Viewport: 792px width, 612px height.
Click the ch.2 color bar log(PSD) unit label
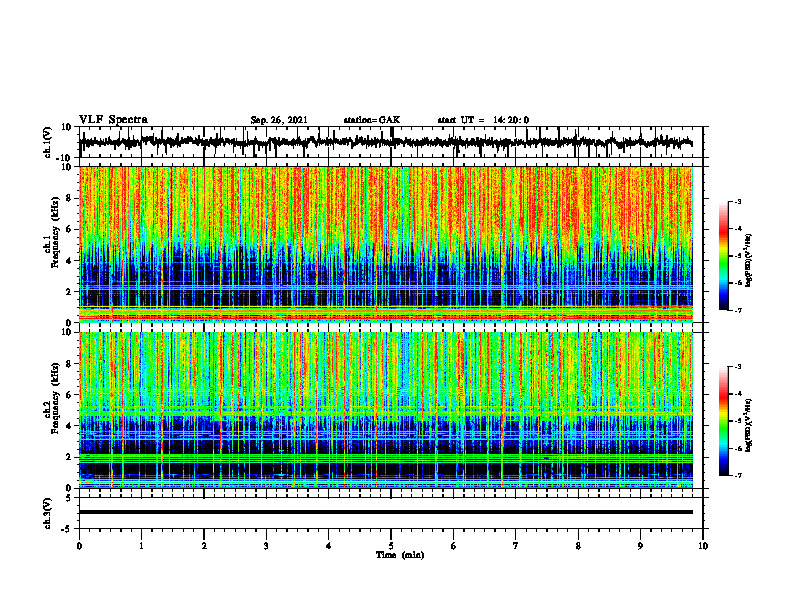pos(749,425)
